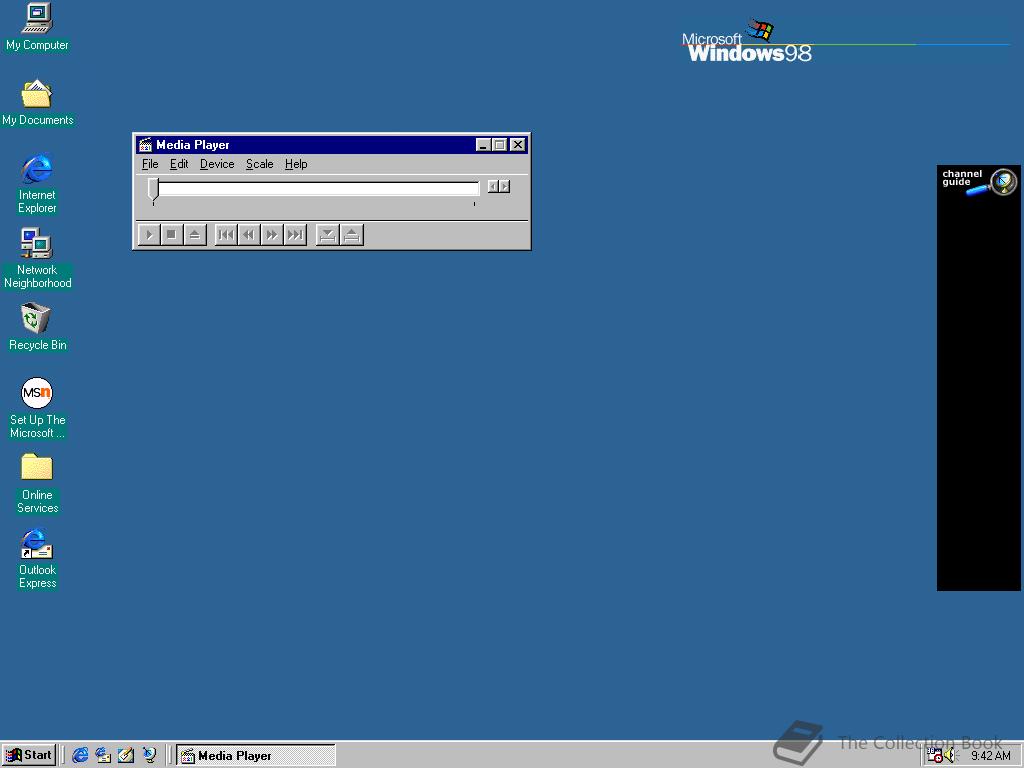
Task: Click the volume speaker tray icon
Action: [949, 756]
